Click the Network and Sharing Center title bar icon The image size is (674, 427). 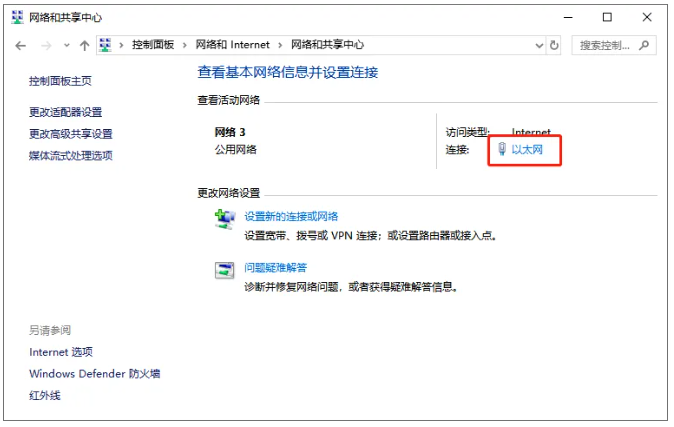18,17
